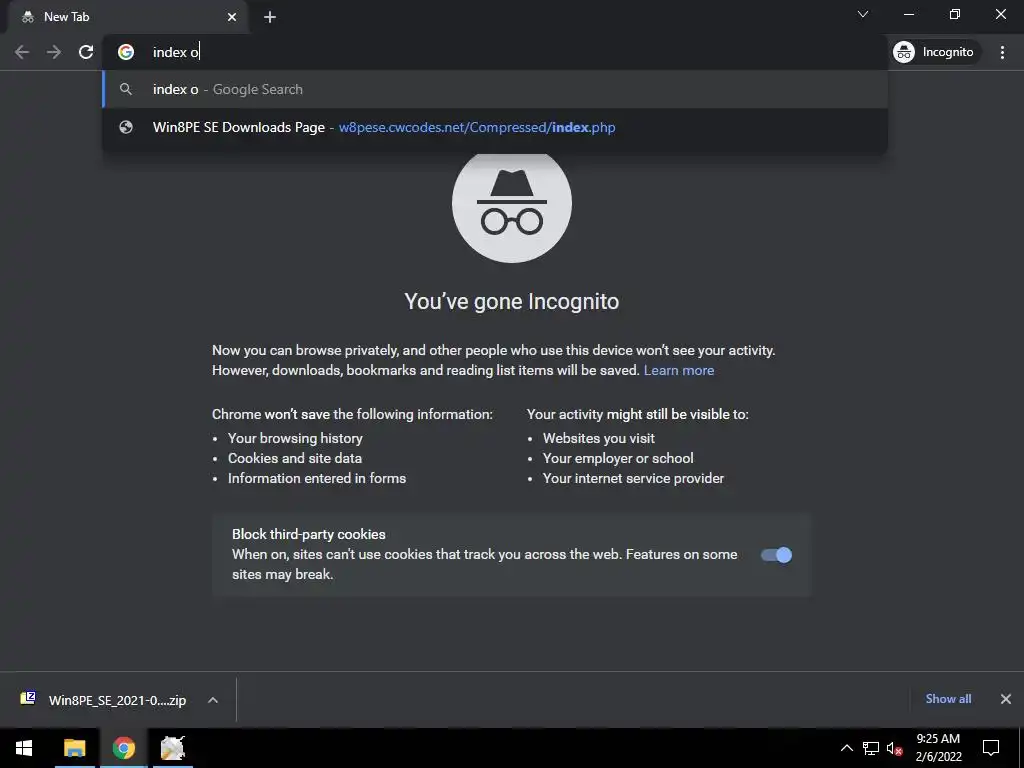Screen dimensions: 1024x768
Task: Click 'Your internet service provider' text
Action: pyautogui.click(x=633, y=479)
